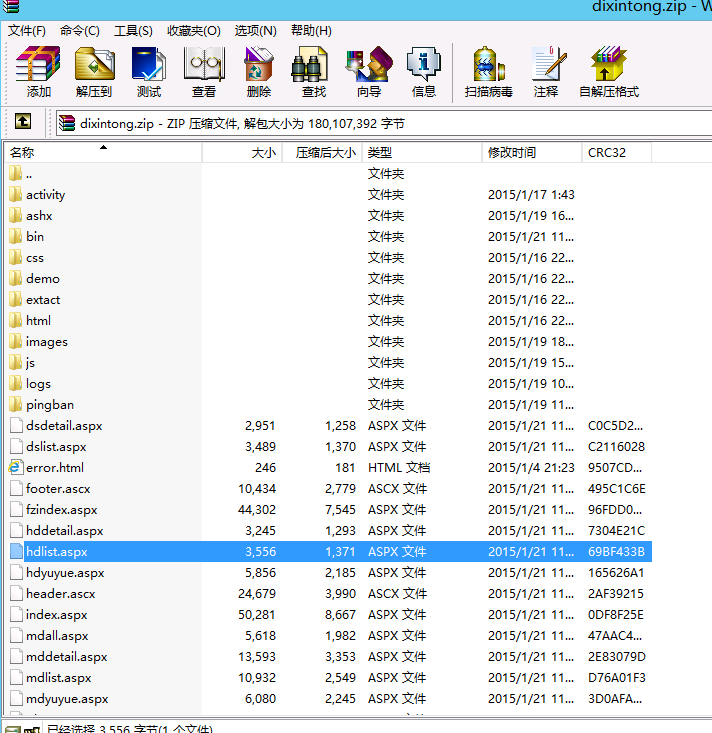Select the mdyuyue.aspx file name

67,699
